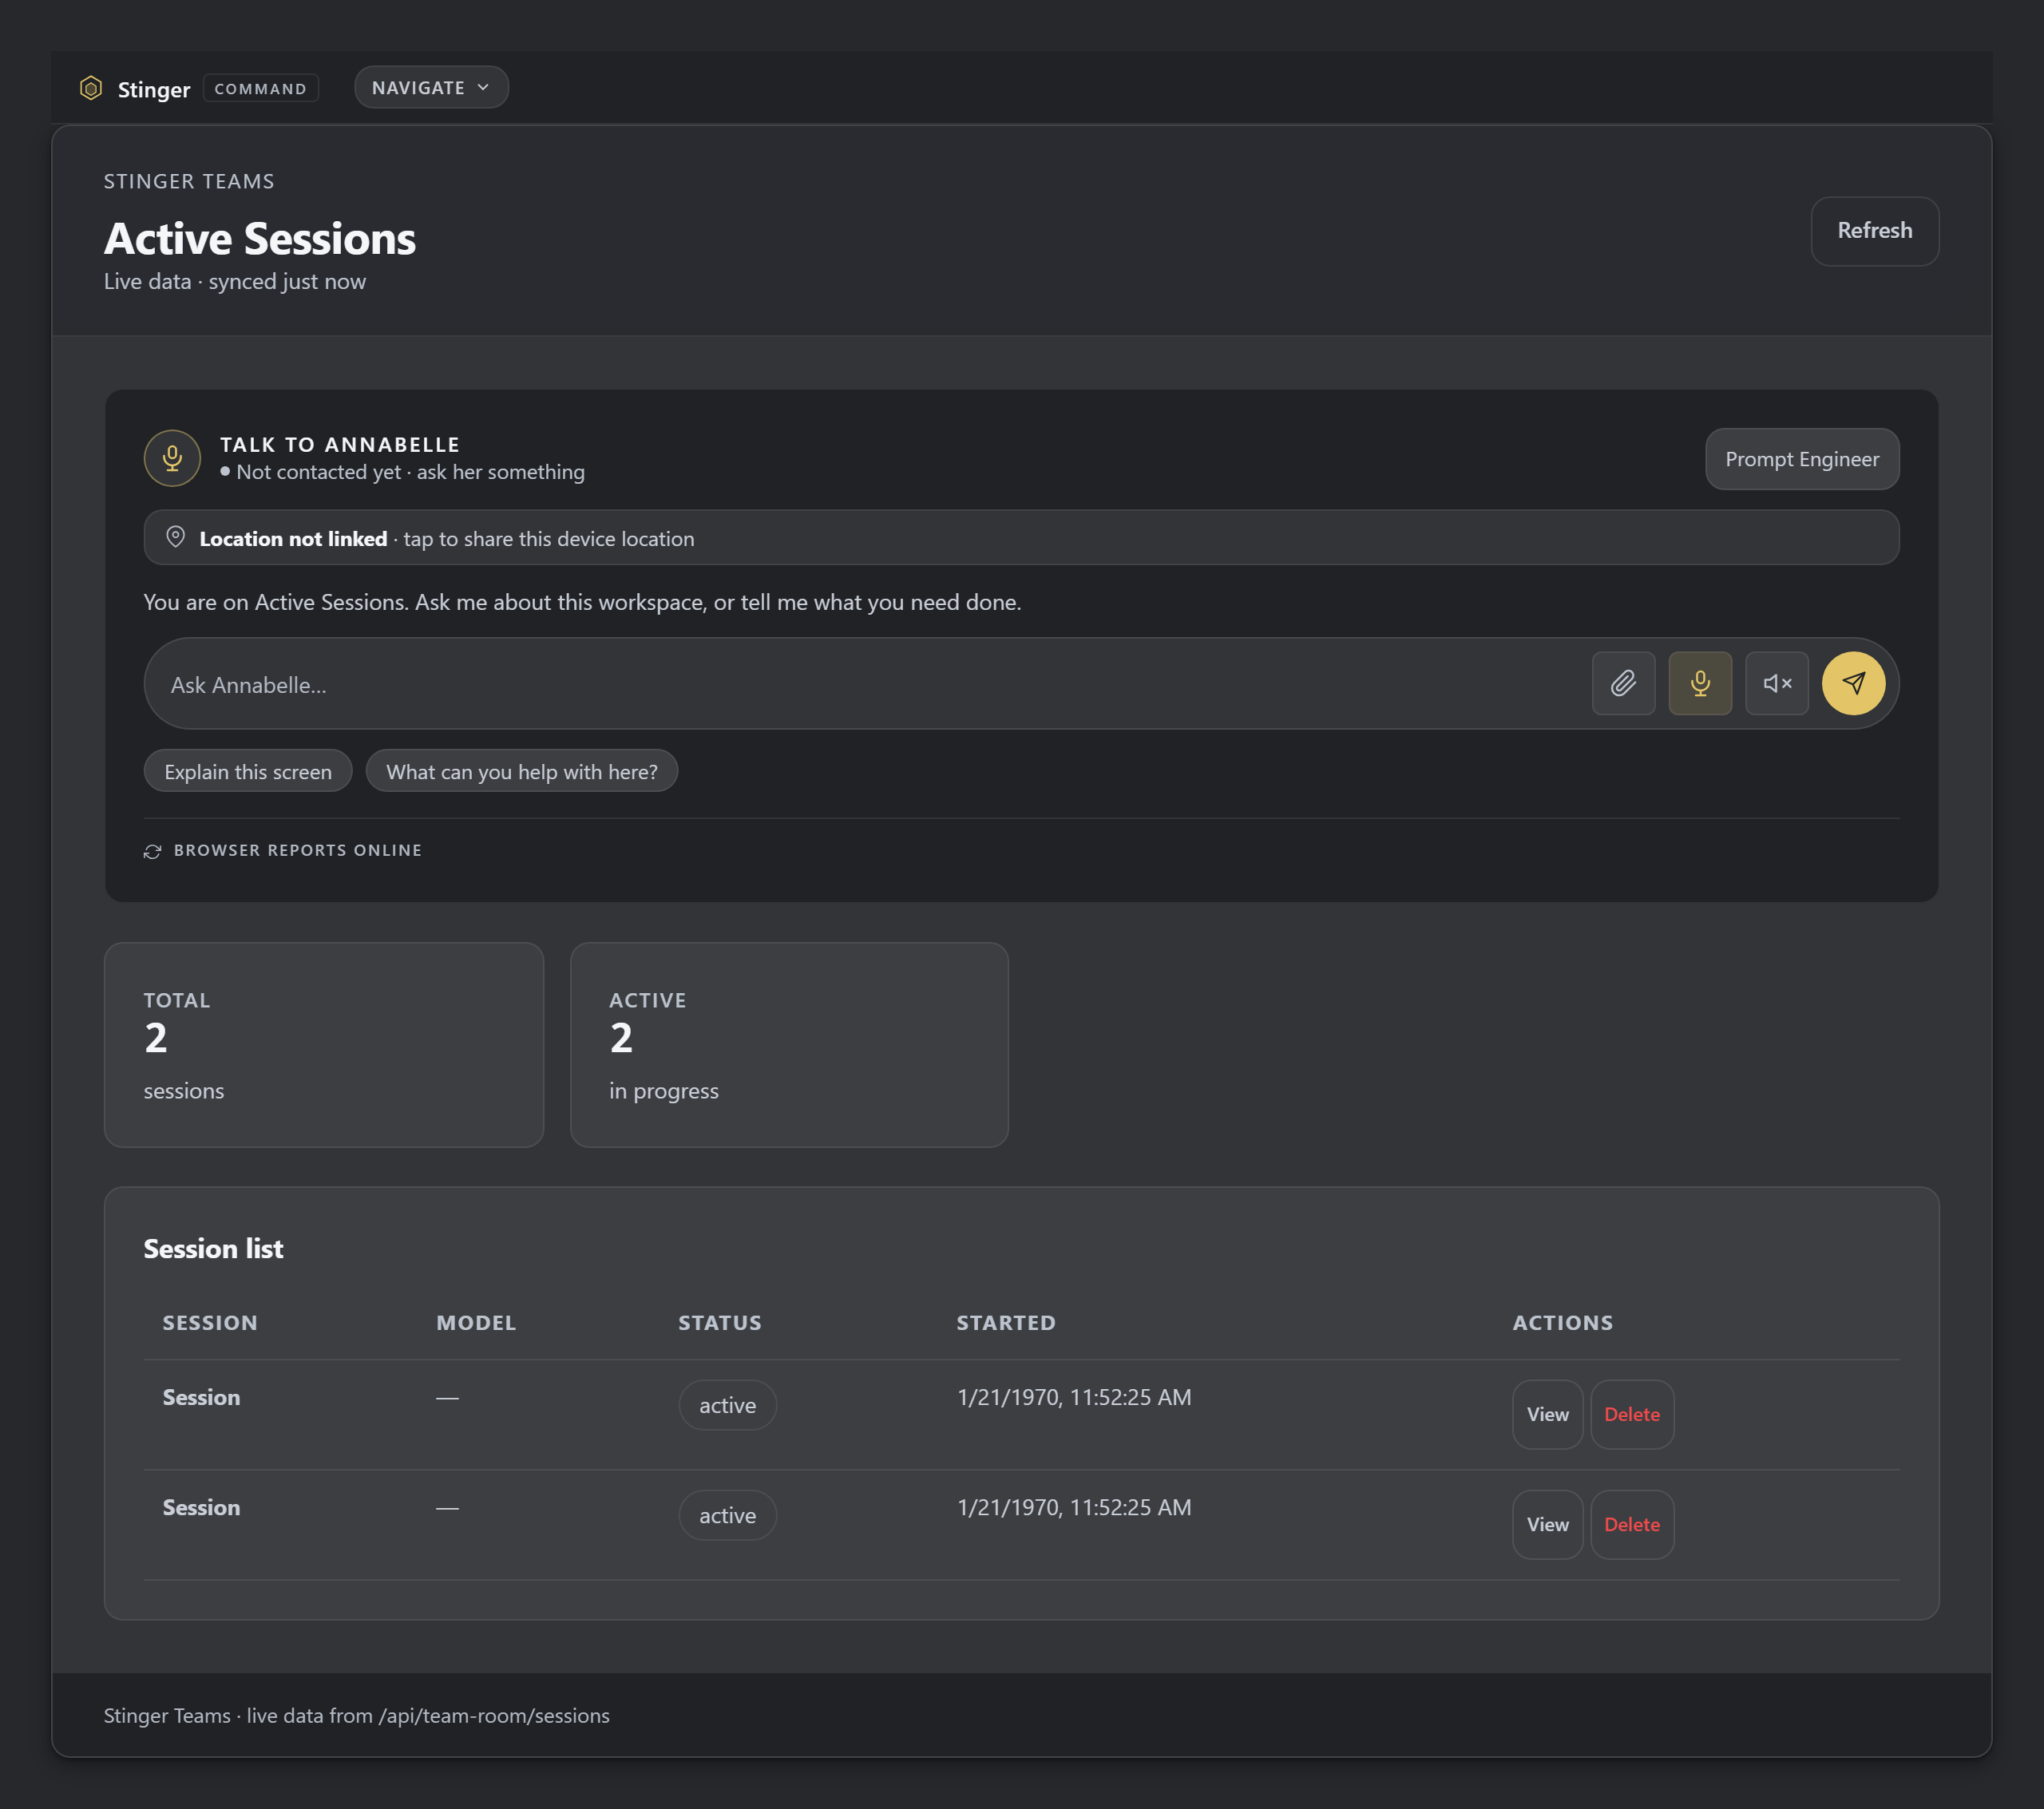
Task: Click the Active Sessions page heading
Action: tap(260, 239)
